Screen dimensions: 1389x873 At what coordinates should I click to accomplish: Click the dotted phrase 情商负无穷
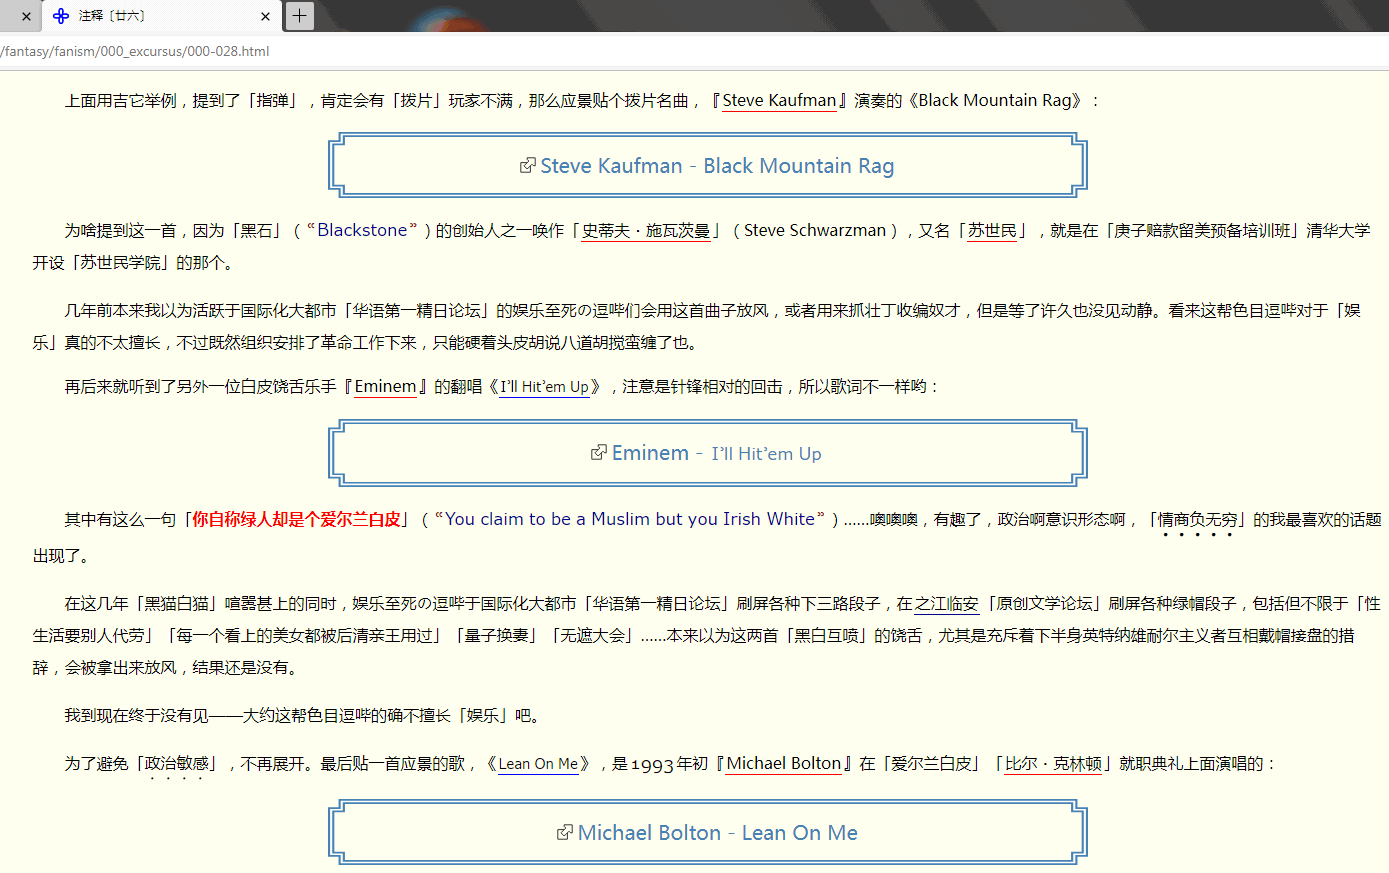pos(1197,520)
